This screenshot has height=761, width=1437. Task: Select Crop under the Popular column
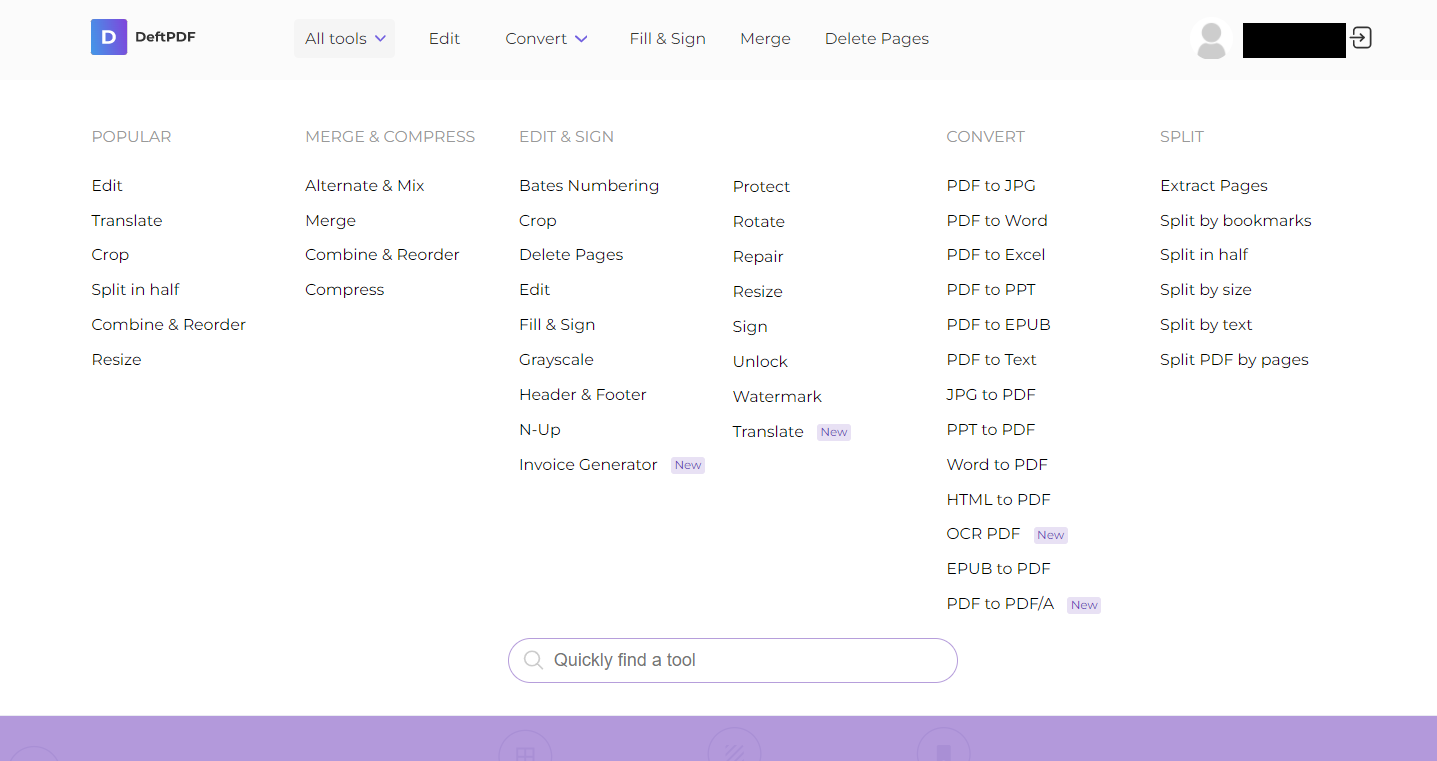coord(110,254)
